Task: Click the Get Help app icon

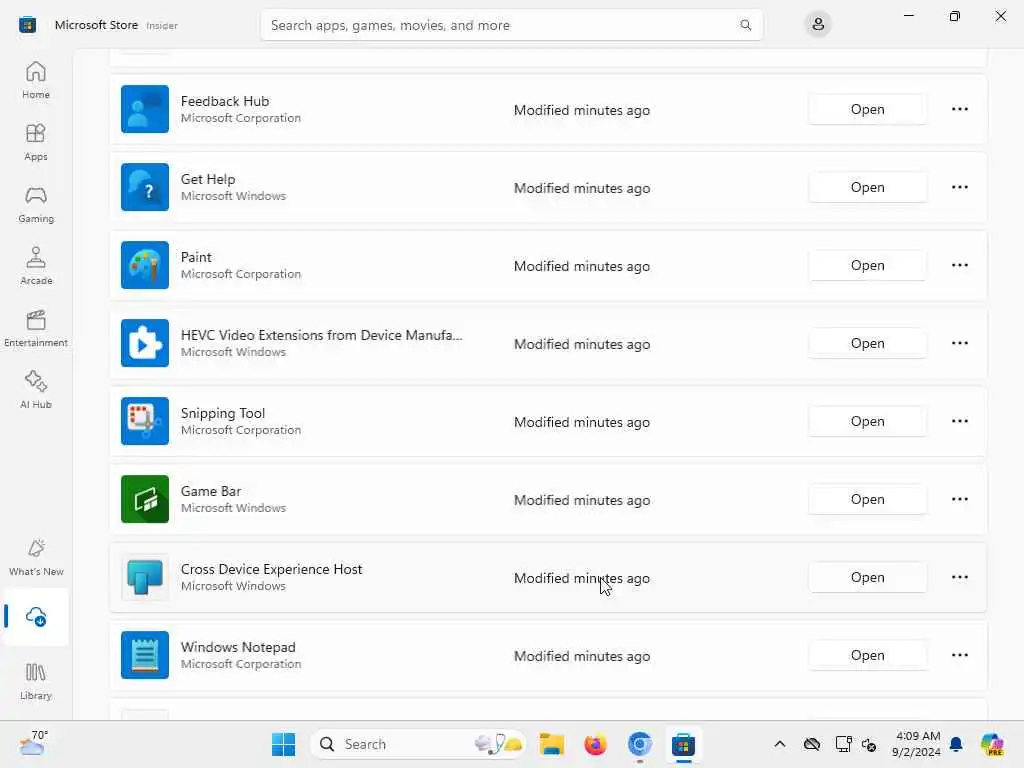Action: pyautogui.click(x=145, y=187)
